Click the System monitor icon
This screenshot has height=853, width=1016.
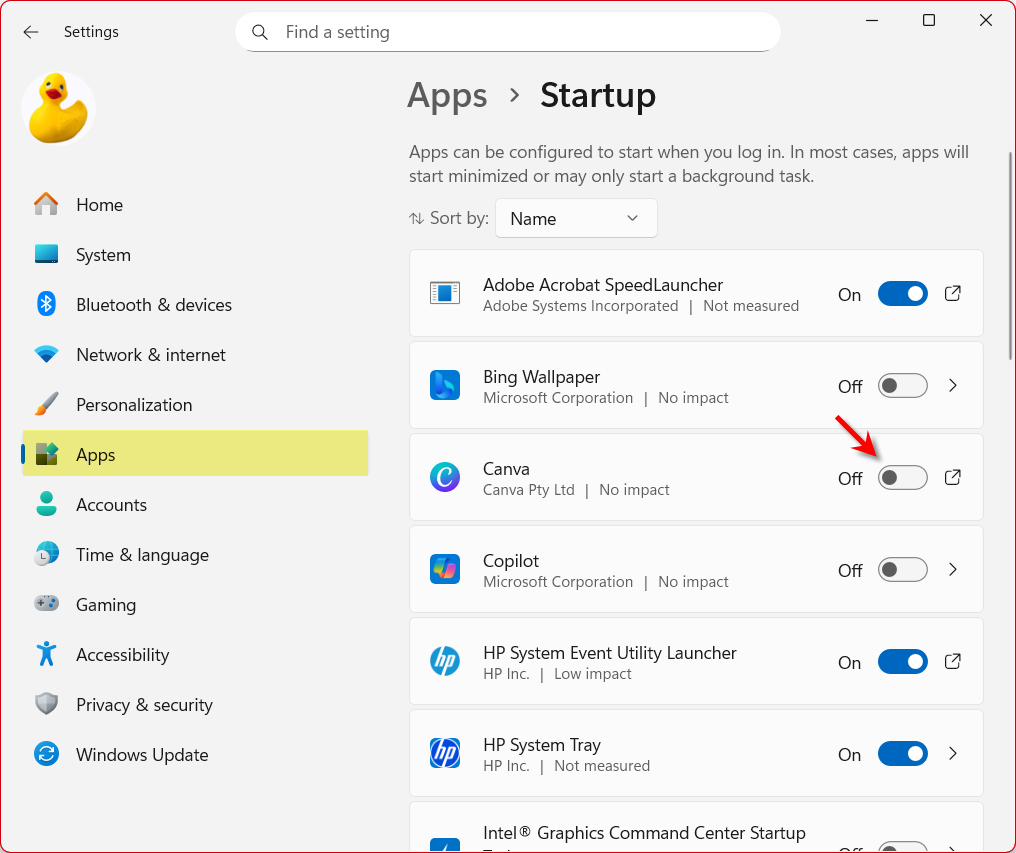coord(46,254)
